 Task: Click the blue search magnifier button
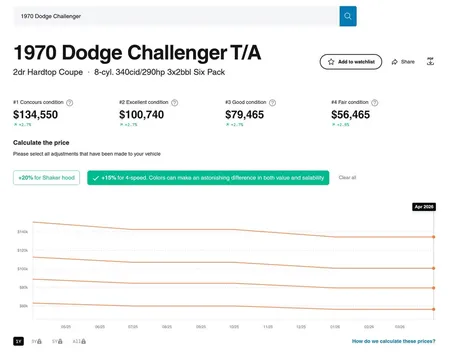[348, 16]
